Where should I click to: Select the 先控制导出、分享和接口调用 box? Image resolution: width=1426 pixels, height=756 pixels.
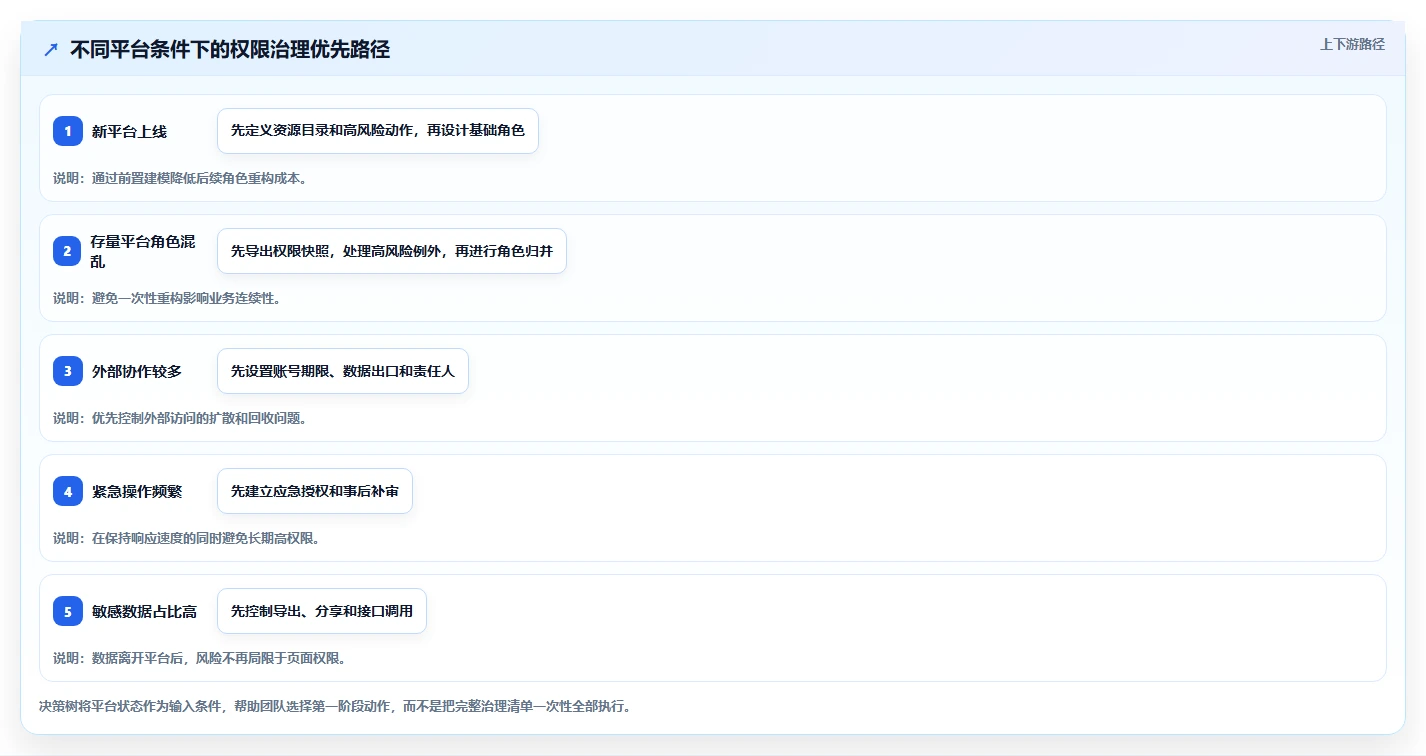[x=322, y=611]
